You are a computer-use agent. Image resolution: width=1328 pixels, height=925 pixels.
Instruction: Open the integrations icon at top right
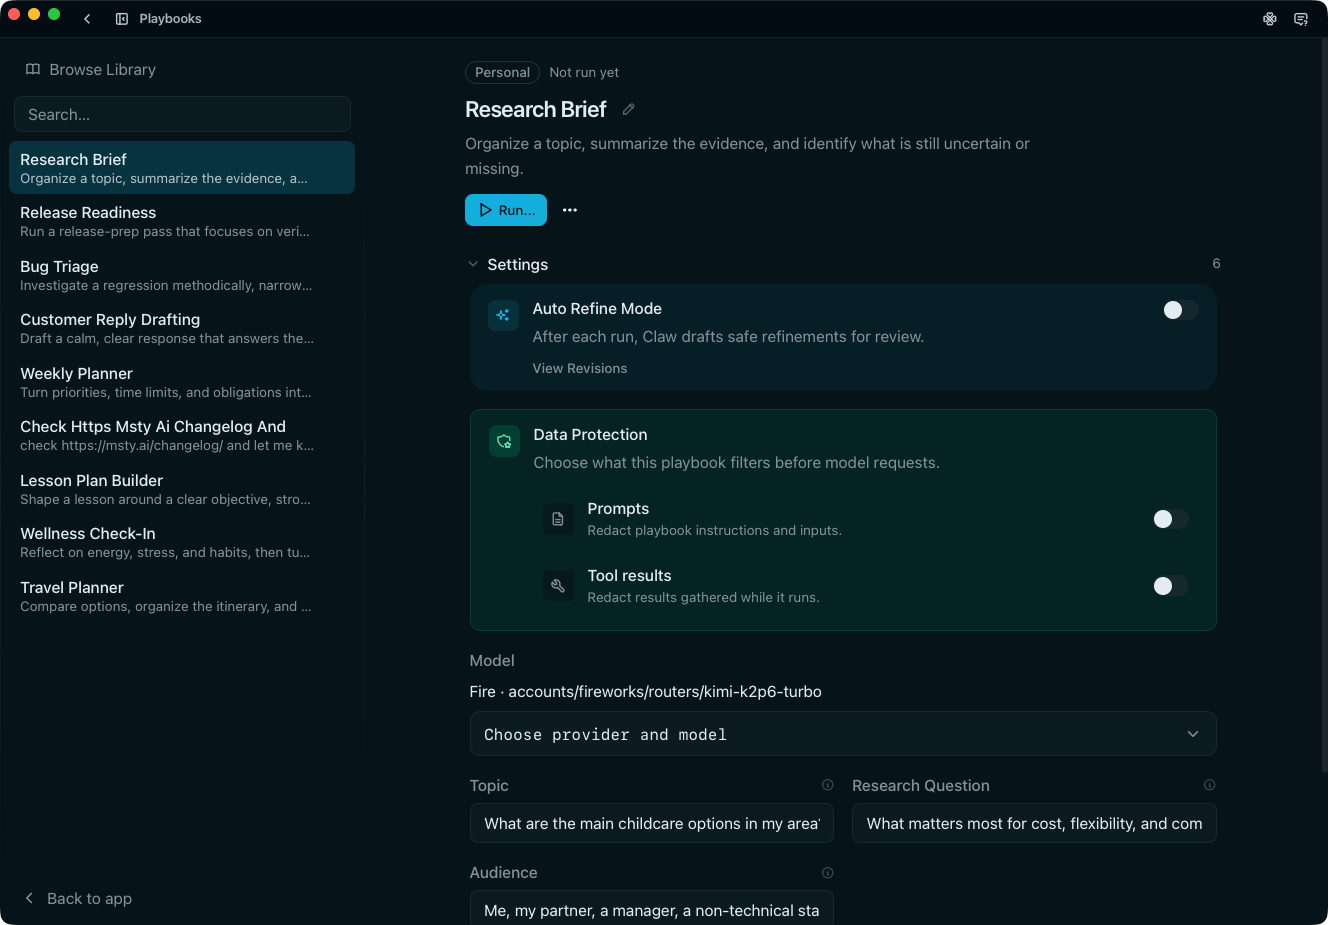point(1270,19)
